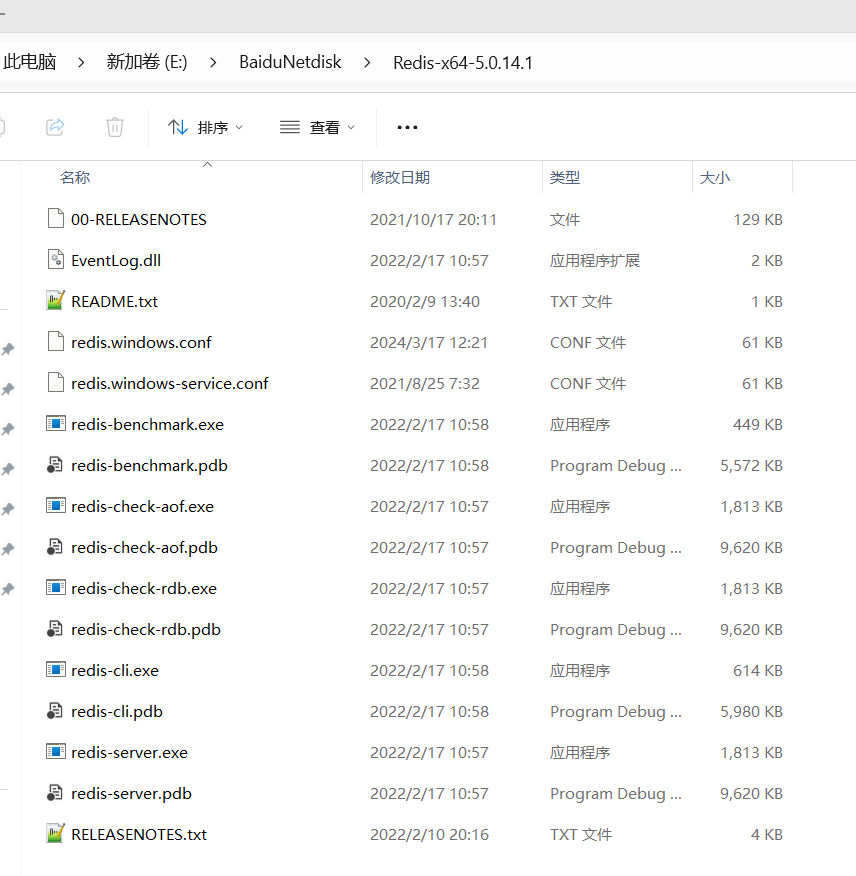Select the file name redis.windows.conf
The height and width of the screenshot is (876, 856).
[141, 342]
